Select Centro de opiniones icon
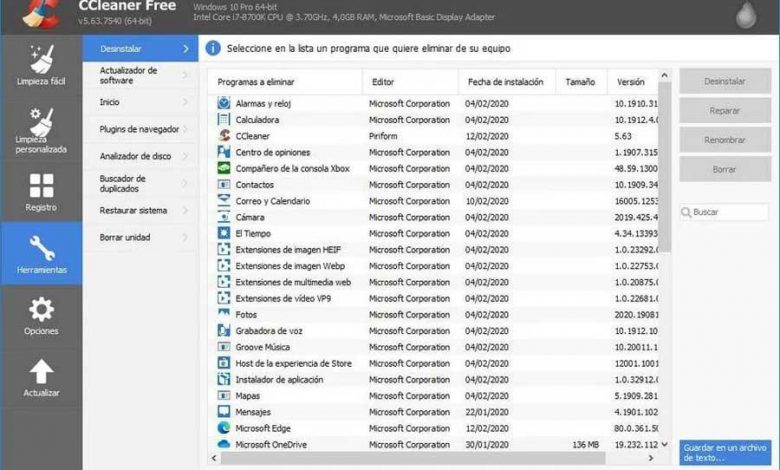 click(x=224, y=152)
